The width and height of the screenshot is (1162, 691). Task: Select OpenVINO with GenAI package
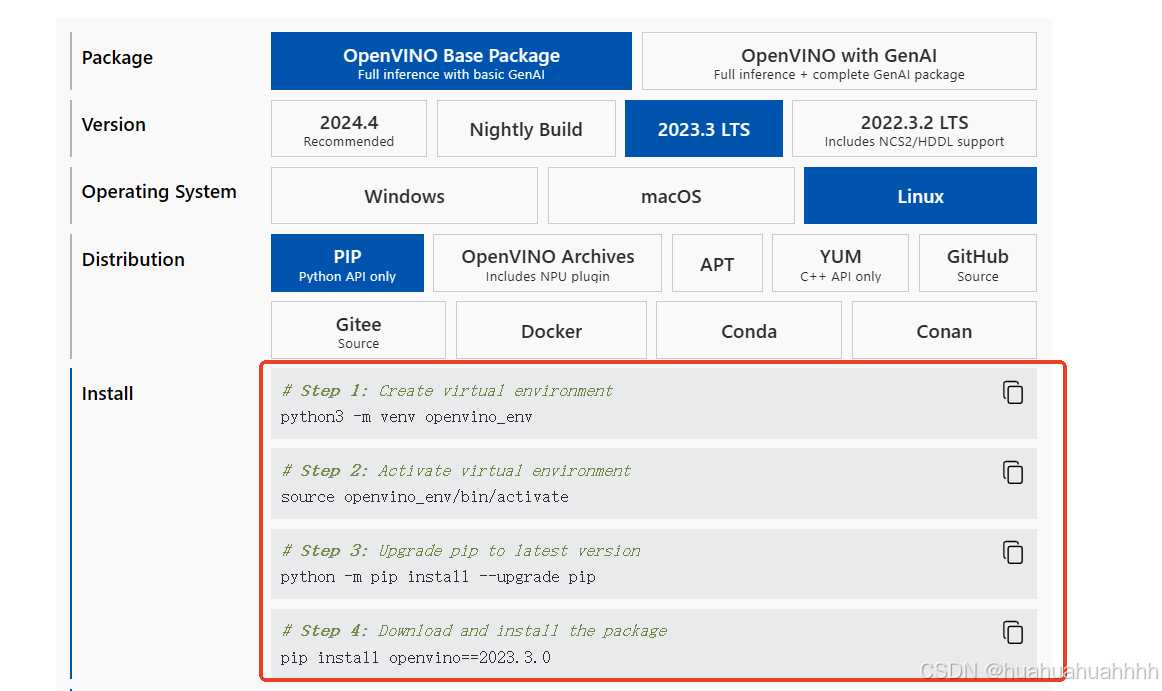pos(839,61)
